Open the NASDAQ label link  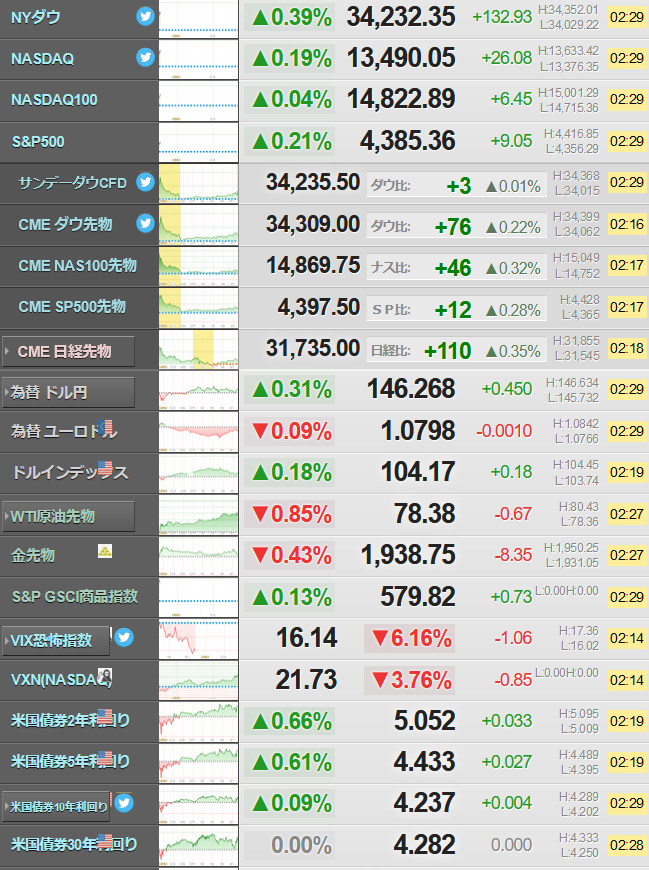(43, 58)
